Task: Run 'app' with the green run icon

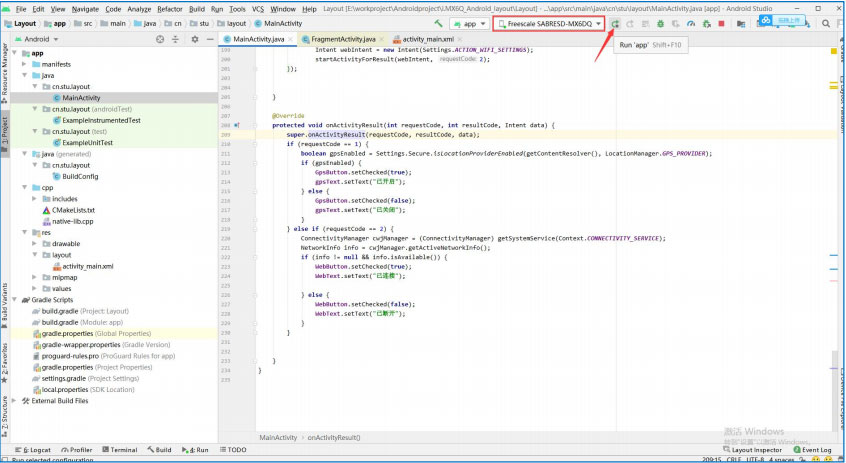Action: pyautogui.click(x=615, y=24)
